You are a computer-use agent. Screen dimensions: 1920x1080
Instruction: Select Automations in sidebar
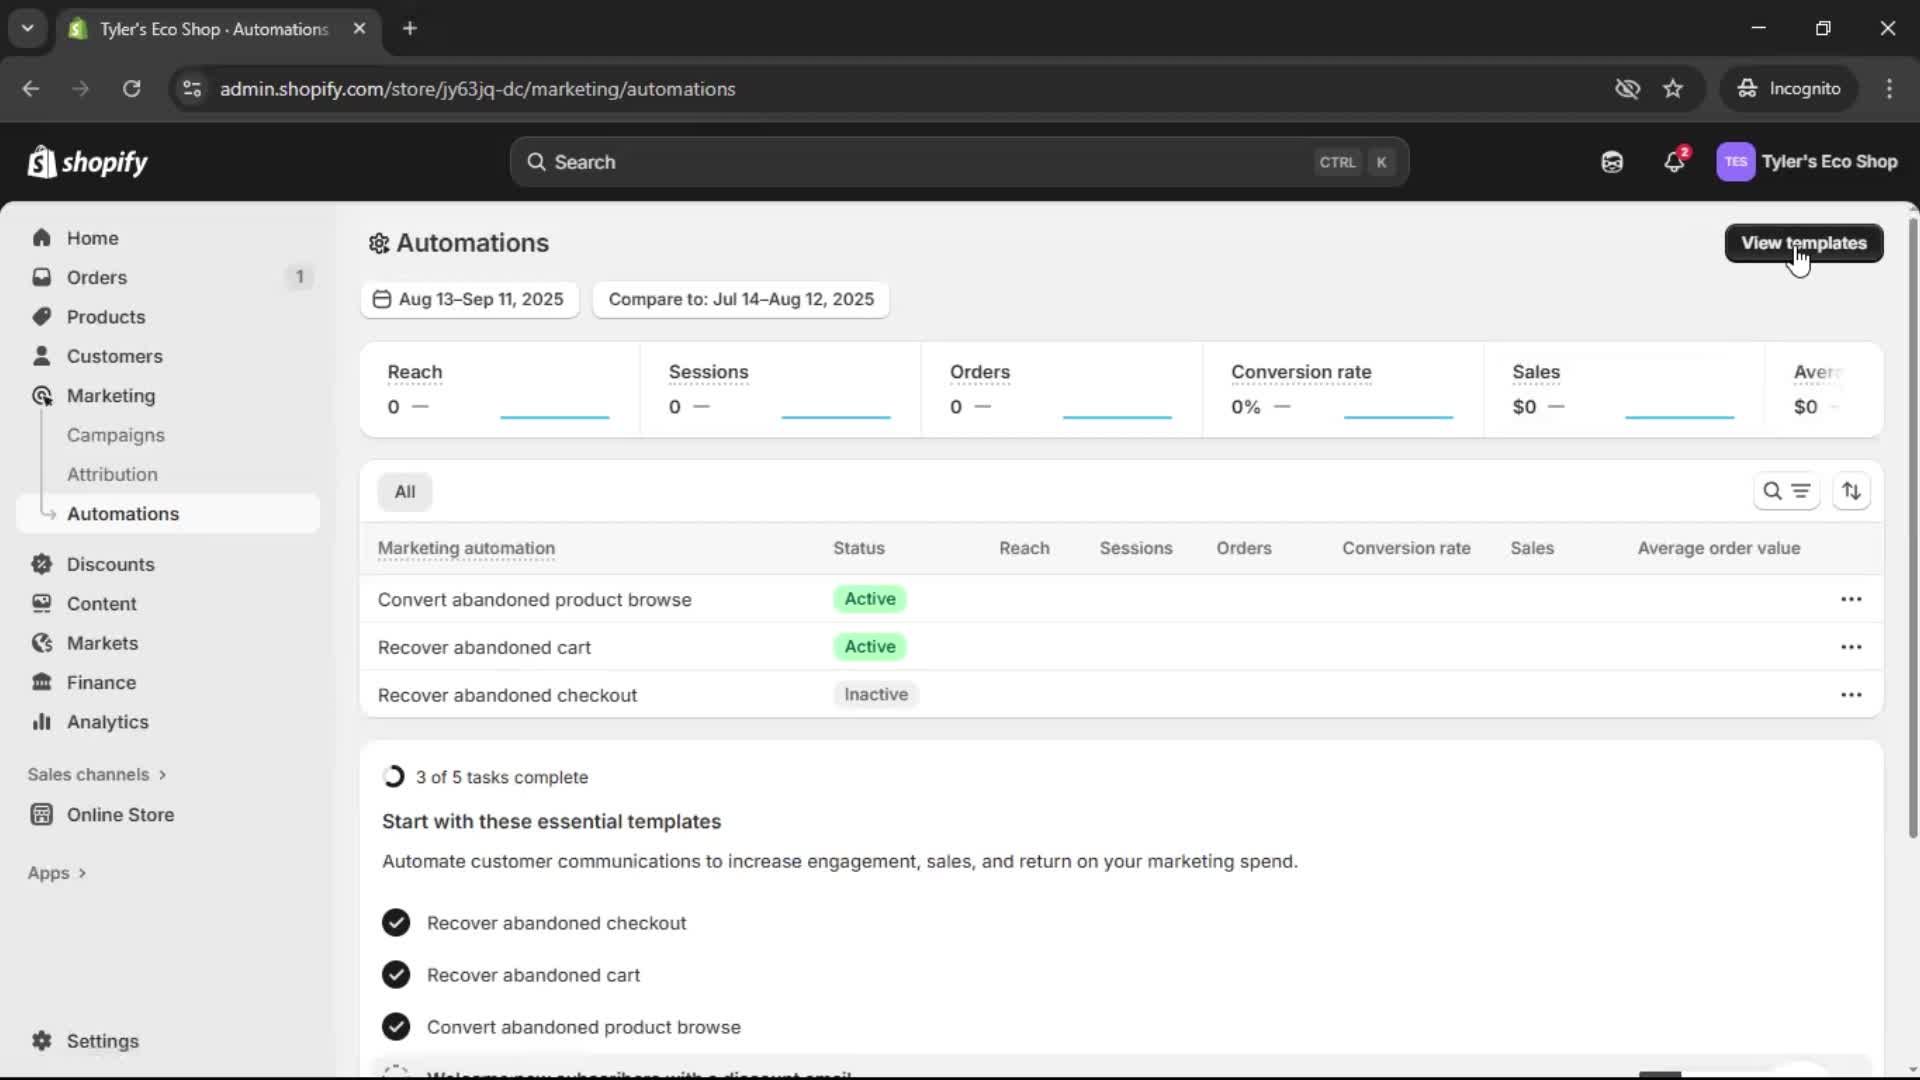[168, 513]
